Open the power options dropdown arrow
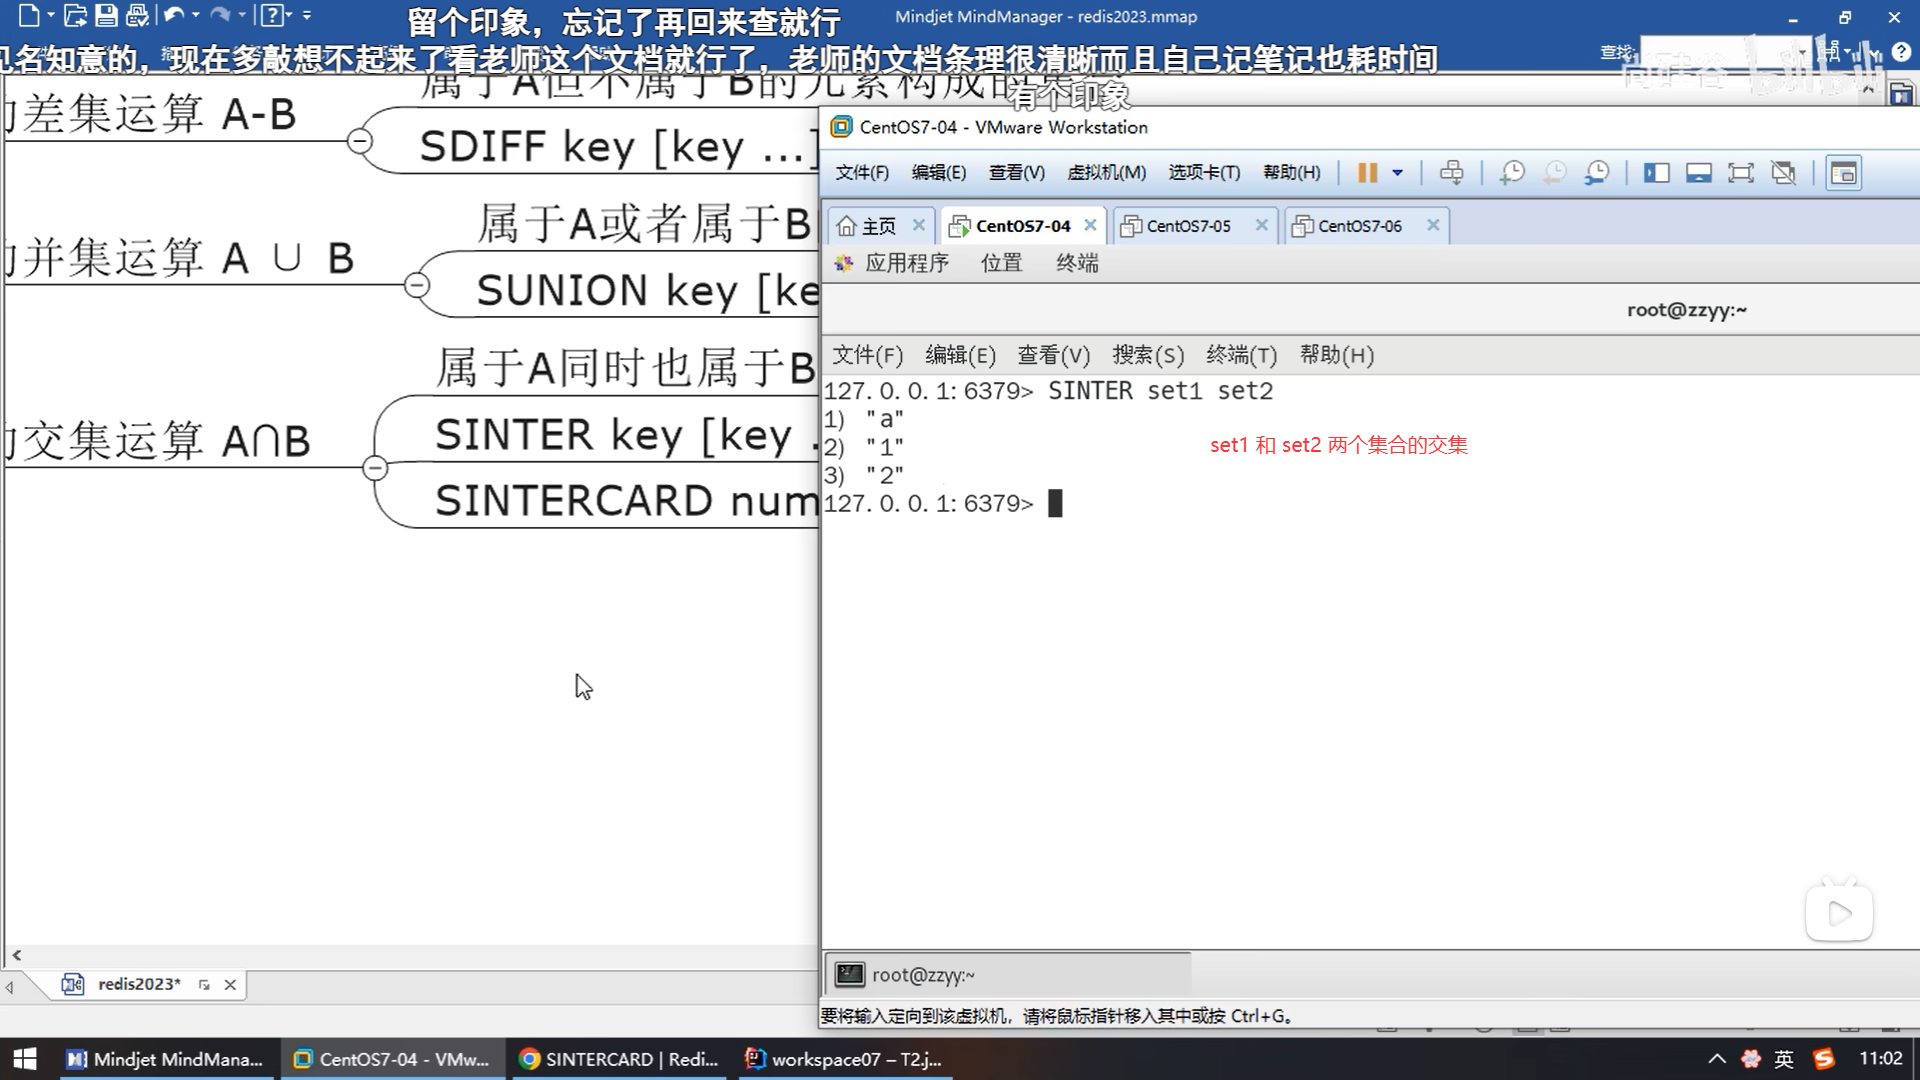 point(1398,173)
